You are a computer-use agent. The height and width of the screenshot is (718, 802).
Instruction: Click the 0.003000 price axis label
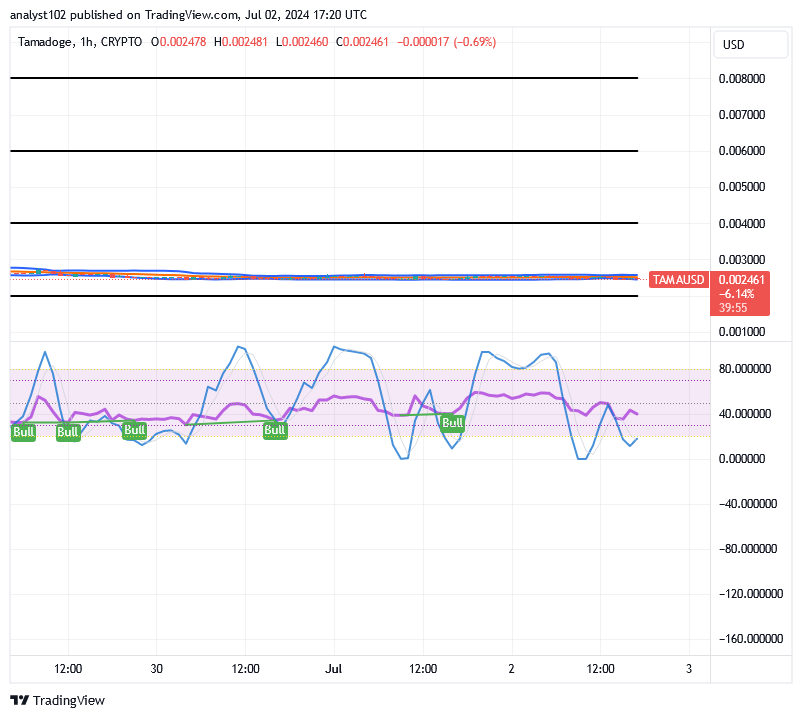742,259
